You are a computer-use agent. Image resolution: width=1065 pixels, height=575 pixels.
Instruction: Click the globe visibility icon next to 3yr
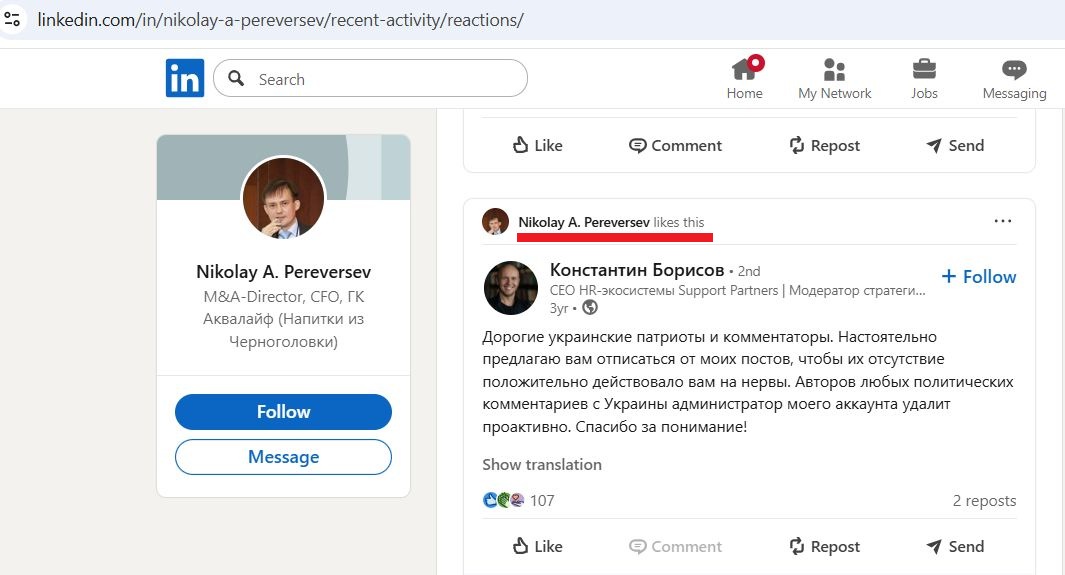click(590, 308)
